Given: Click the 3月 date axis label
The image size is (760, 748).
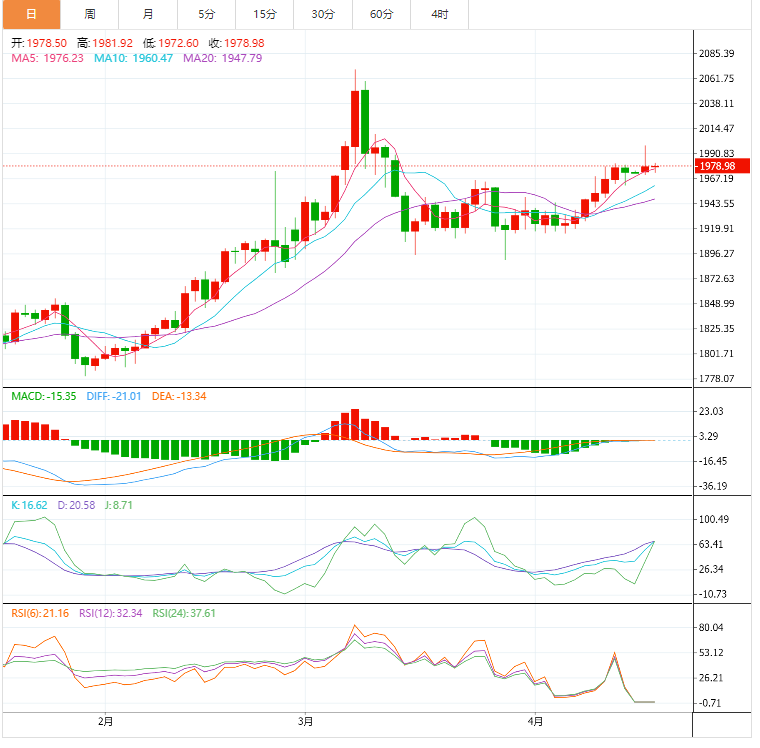Looking at the screenshot, I should click(305, 721).
